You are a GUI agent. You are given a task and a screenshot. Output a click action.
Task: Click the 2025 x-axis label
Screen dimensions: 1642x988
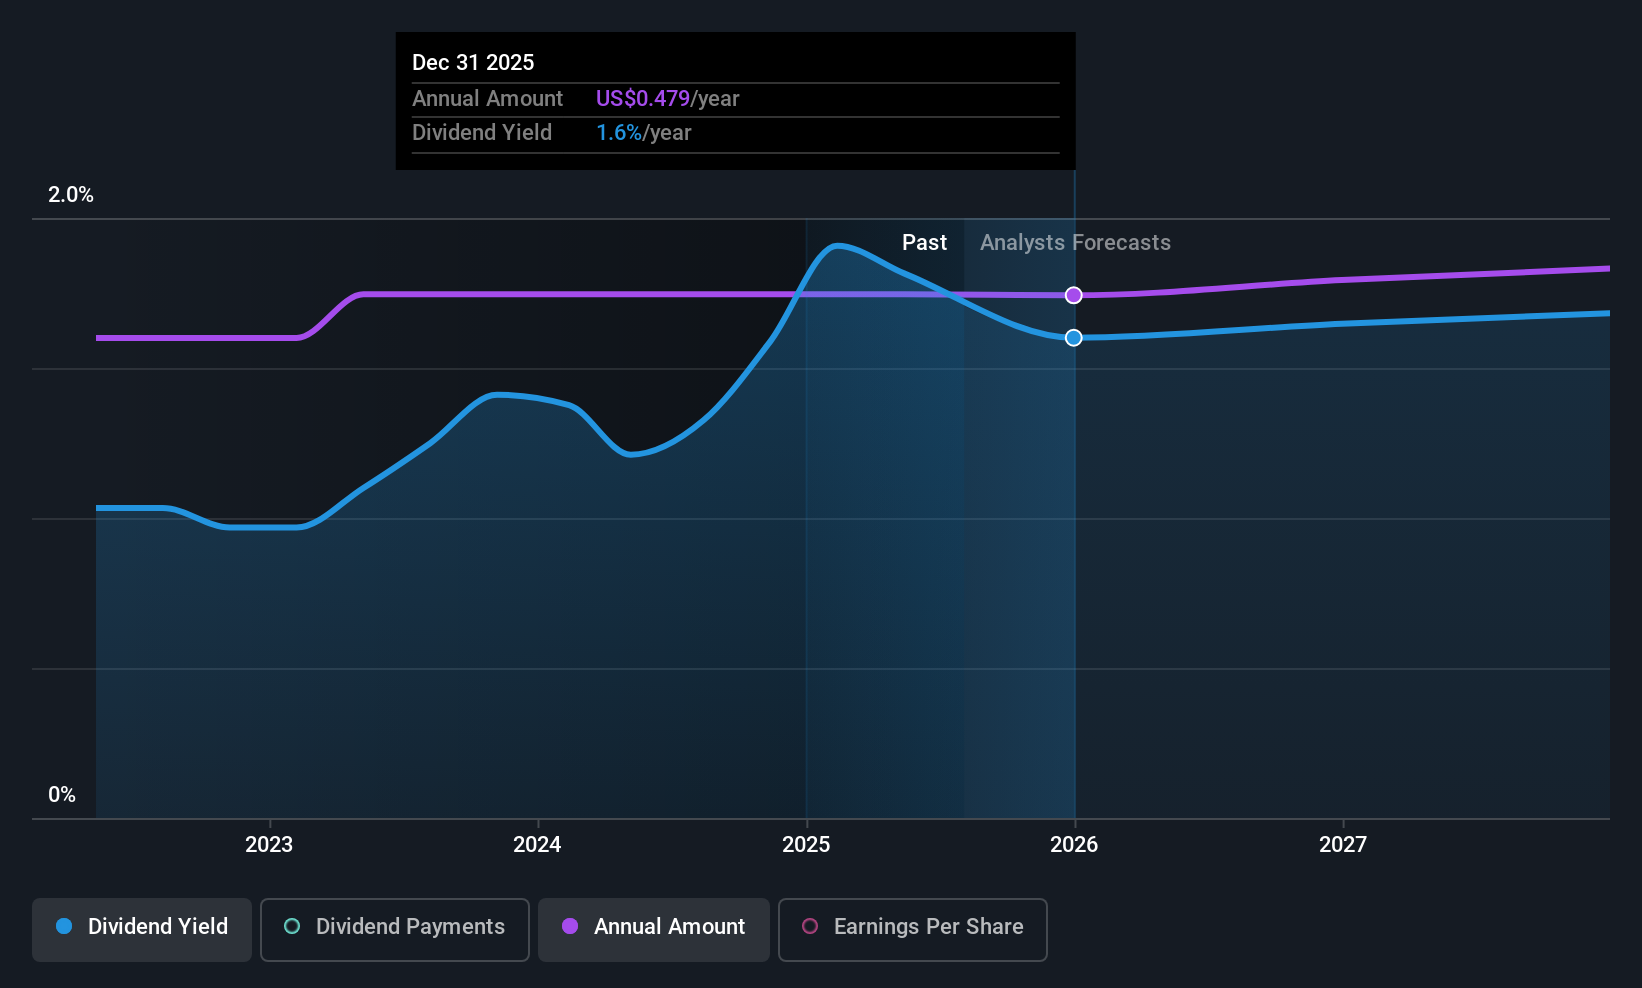click(x=806, y=845)
